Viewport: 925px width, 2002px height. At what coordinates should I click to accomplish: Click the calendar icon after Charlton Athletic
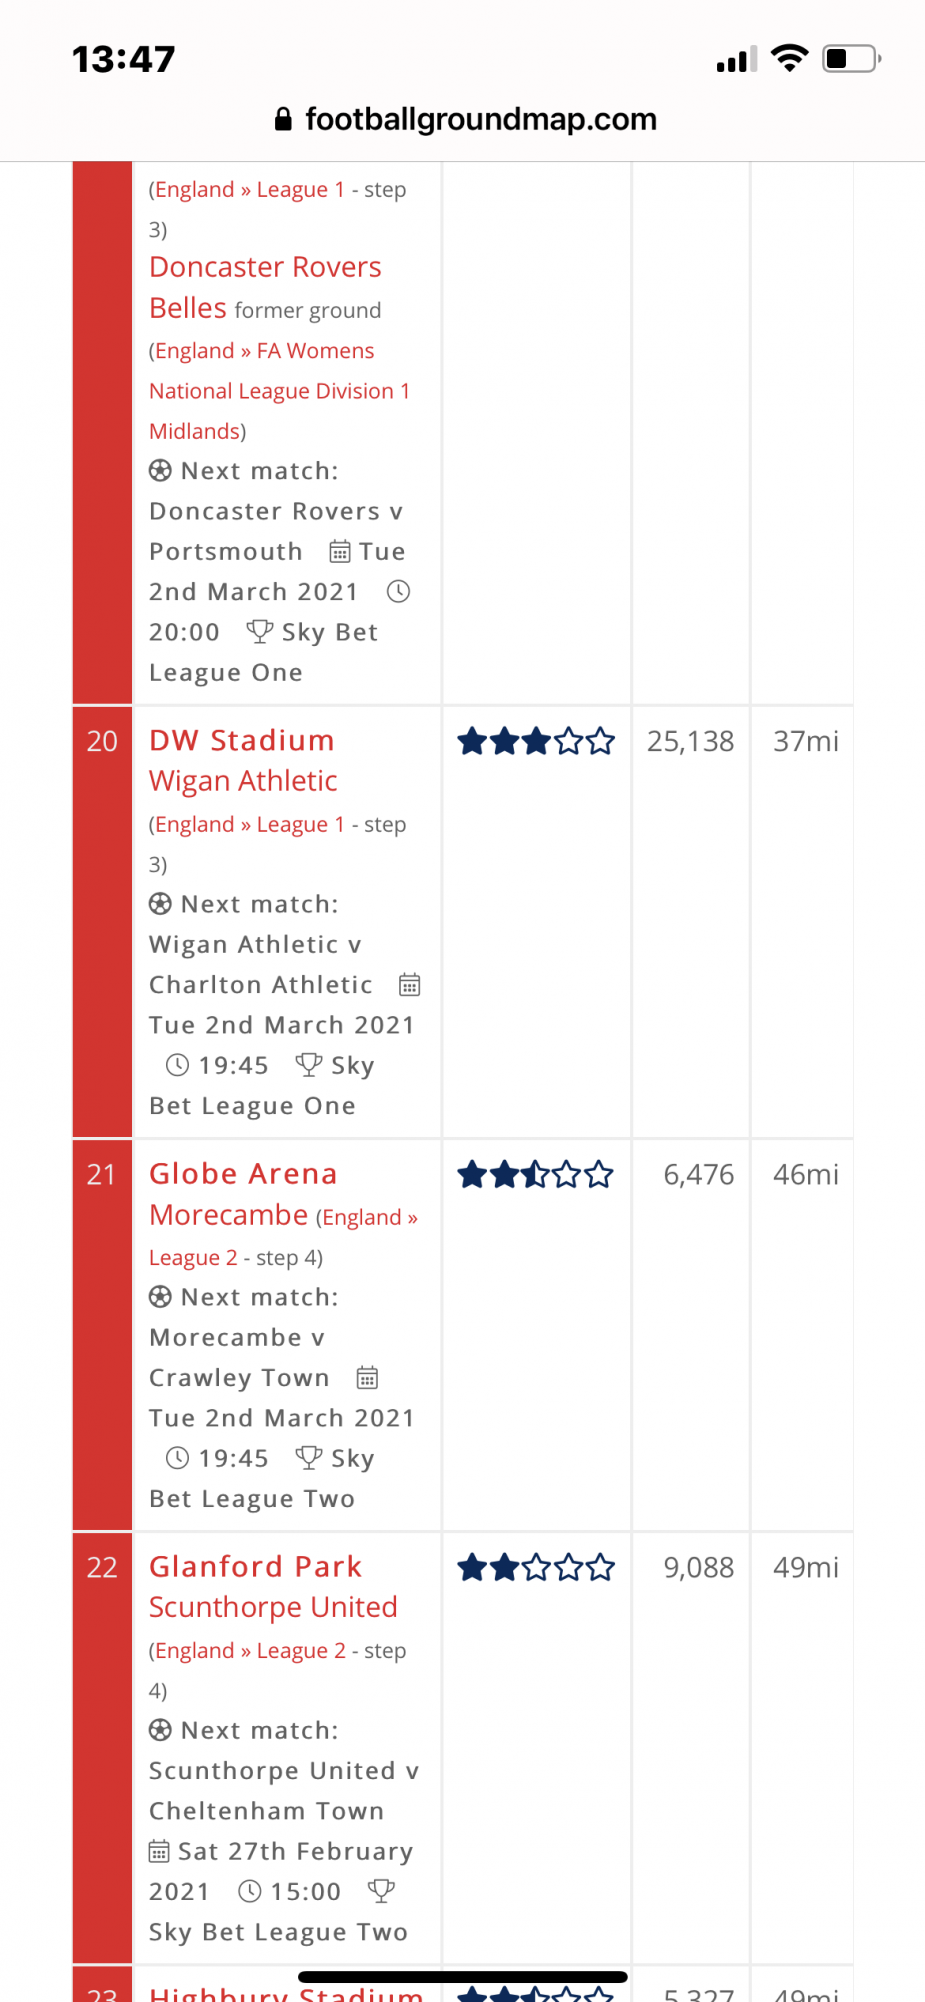(410, 985)
